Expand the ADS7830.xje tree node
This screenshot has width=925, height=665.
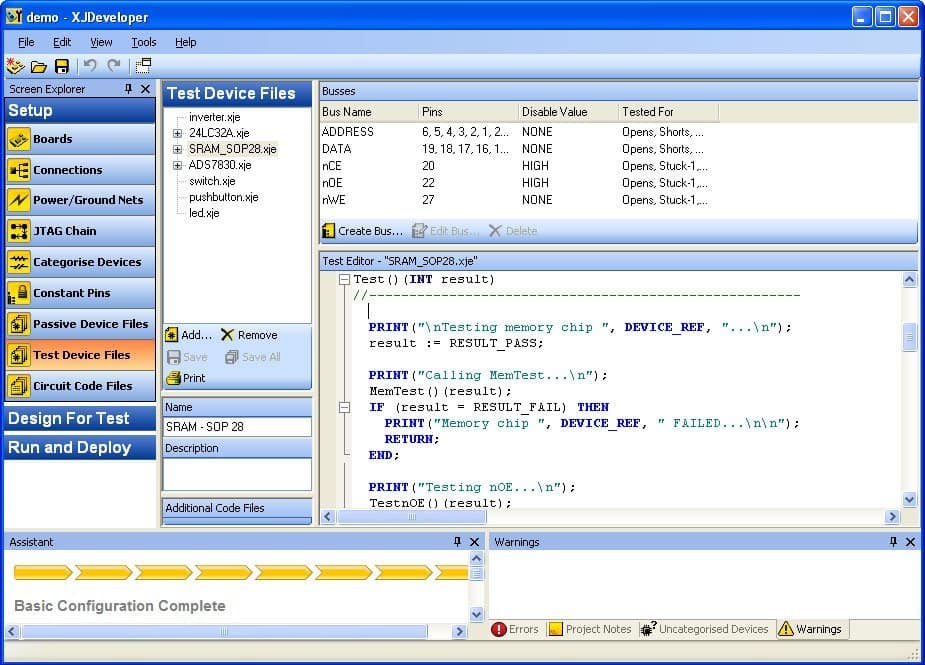[x=177, y=165]
